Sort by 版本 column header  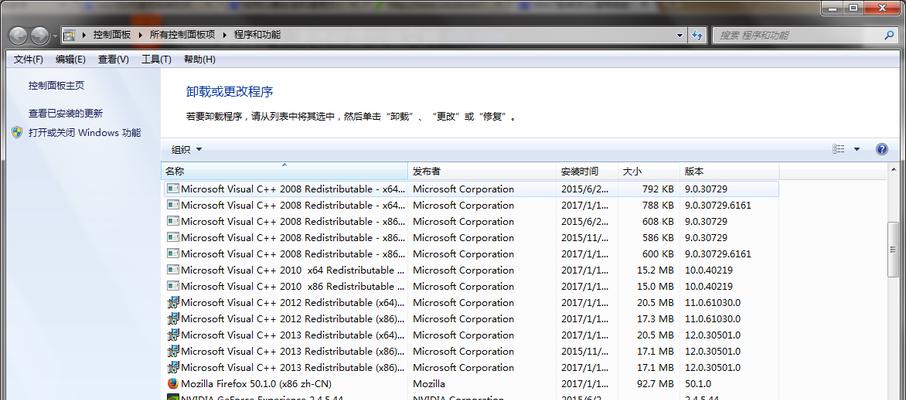[x=730, y=171]
